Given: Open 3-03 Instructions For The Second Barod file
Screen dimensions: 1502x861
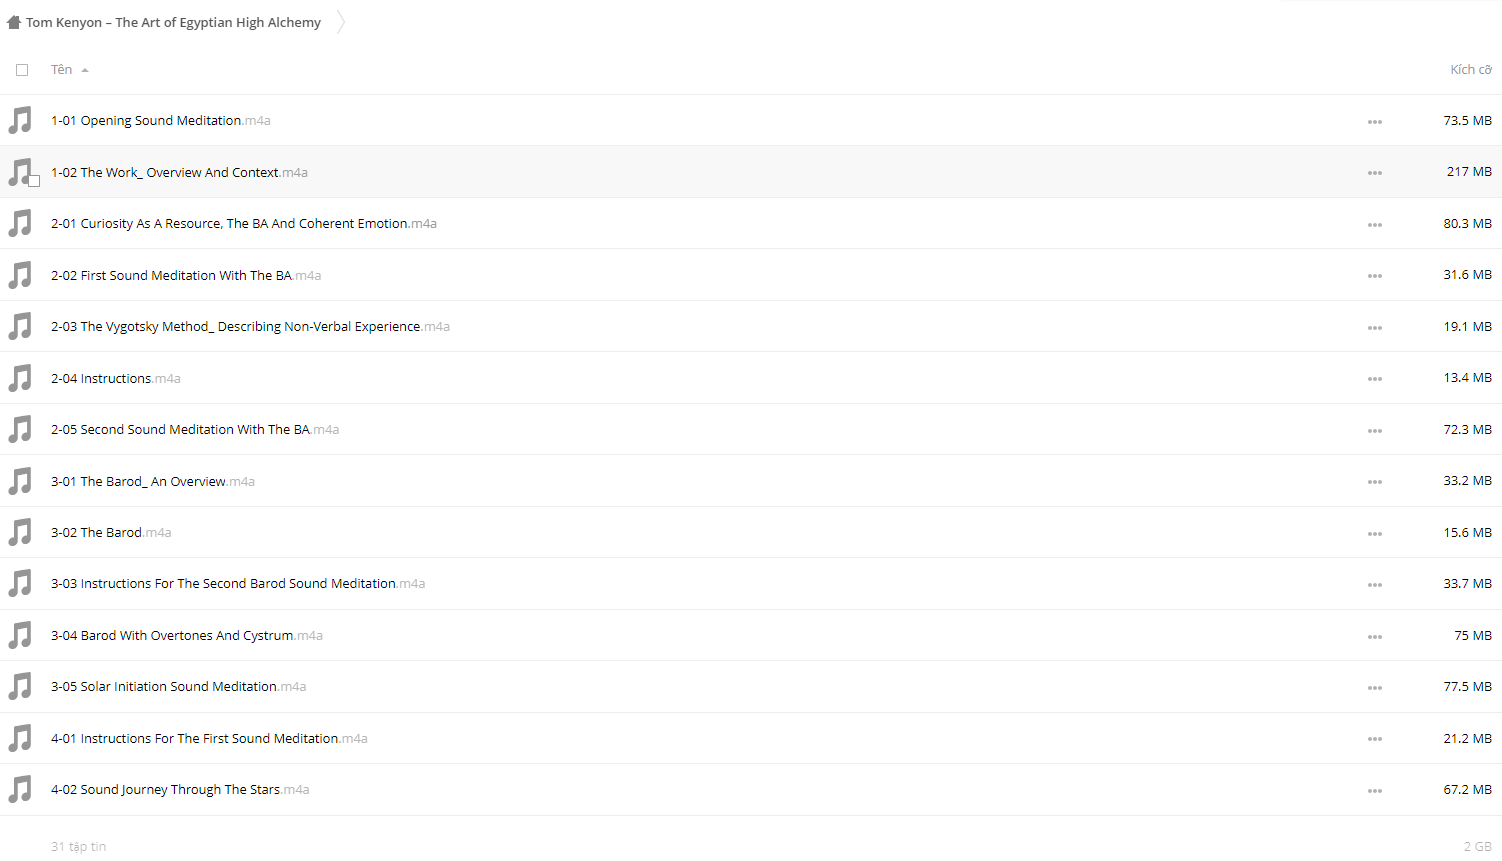Looking at the screenshot, I should [238, 583].
